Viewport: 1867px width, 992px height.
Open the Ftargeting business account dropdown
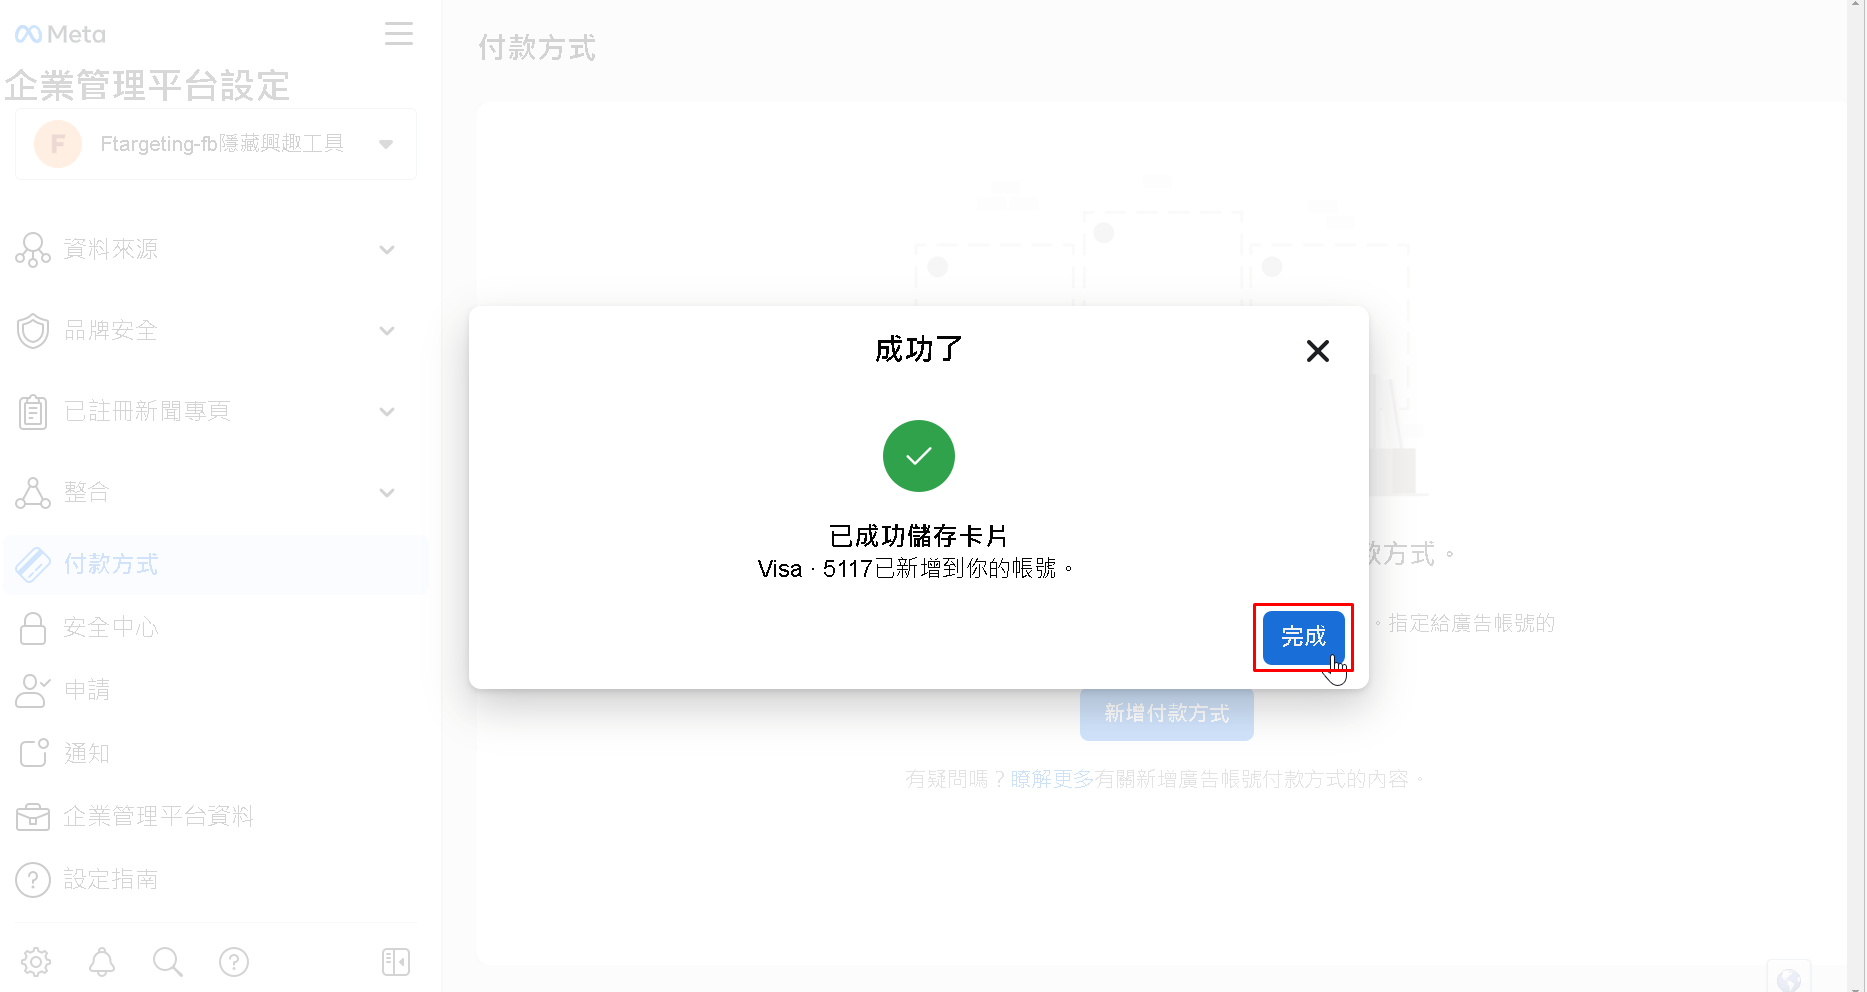coord(216,144)
